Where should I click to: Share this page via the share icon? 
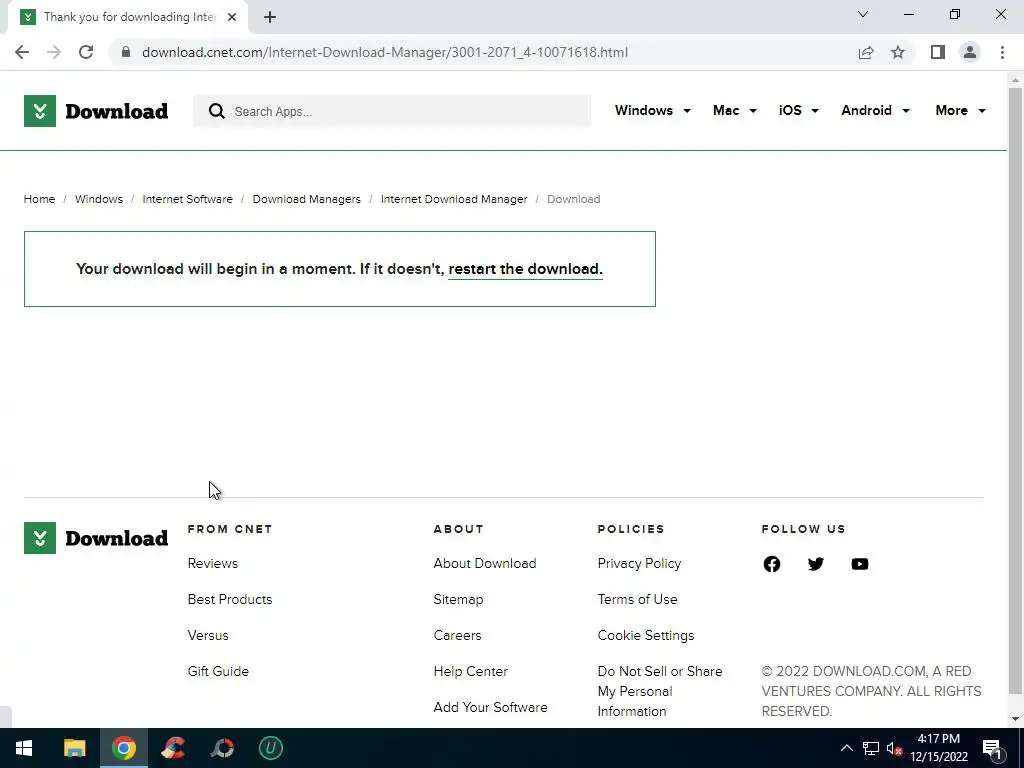[x=866, y=52]
